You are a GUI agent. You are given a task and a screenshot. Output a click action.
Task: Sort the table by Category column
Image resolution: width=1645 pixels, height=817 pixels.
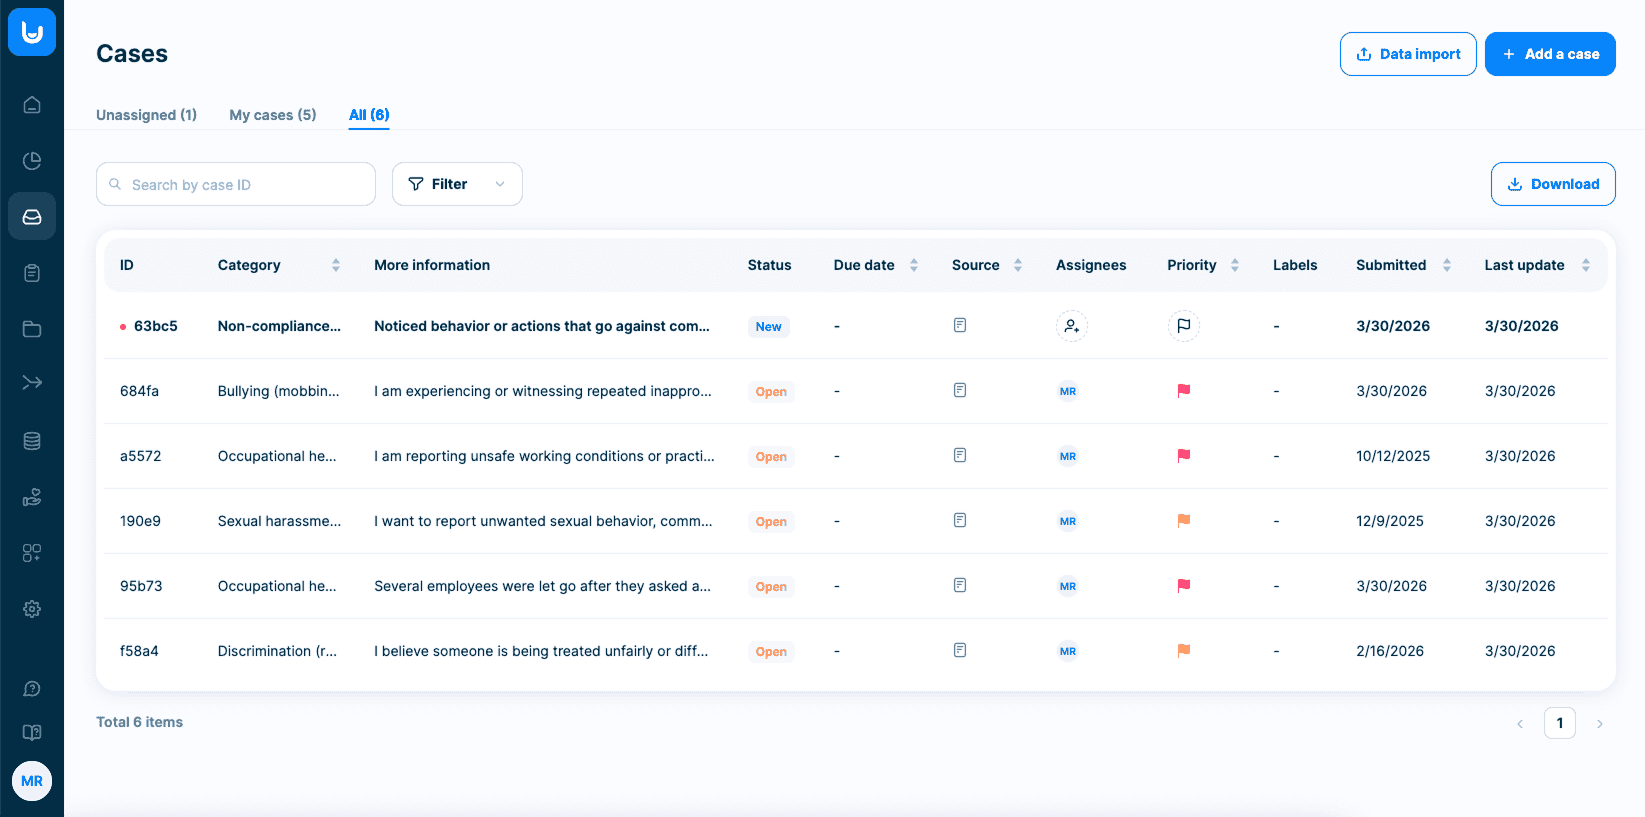coord(335,265)
